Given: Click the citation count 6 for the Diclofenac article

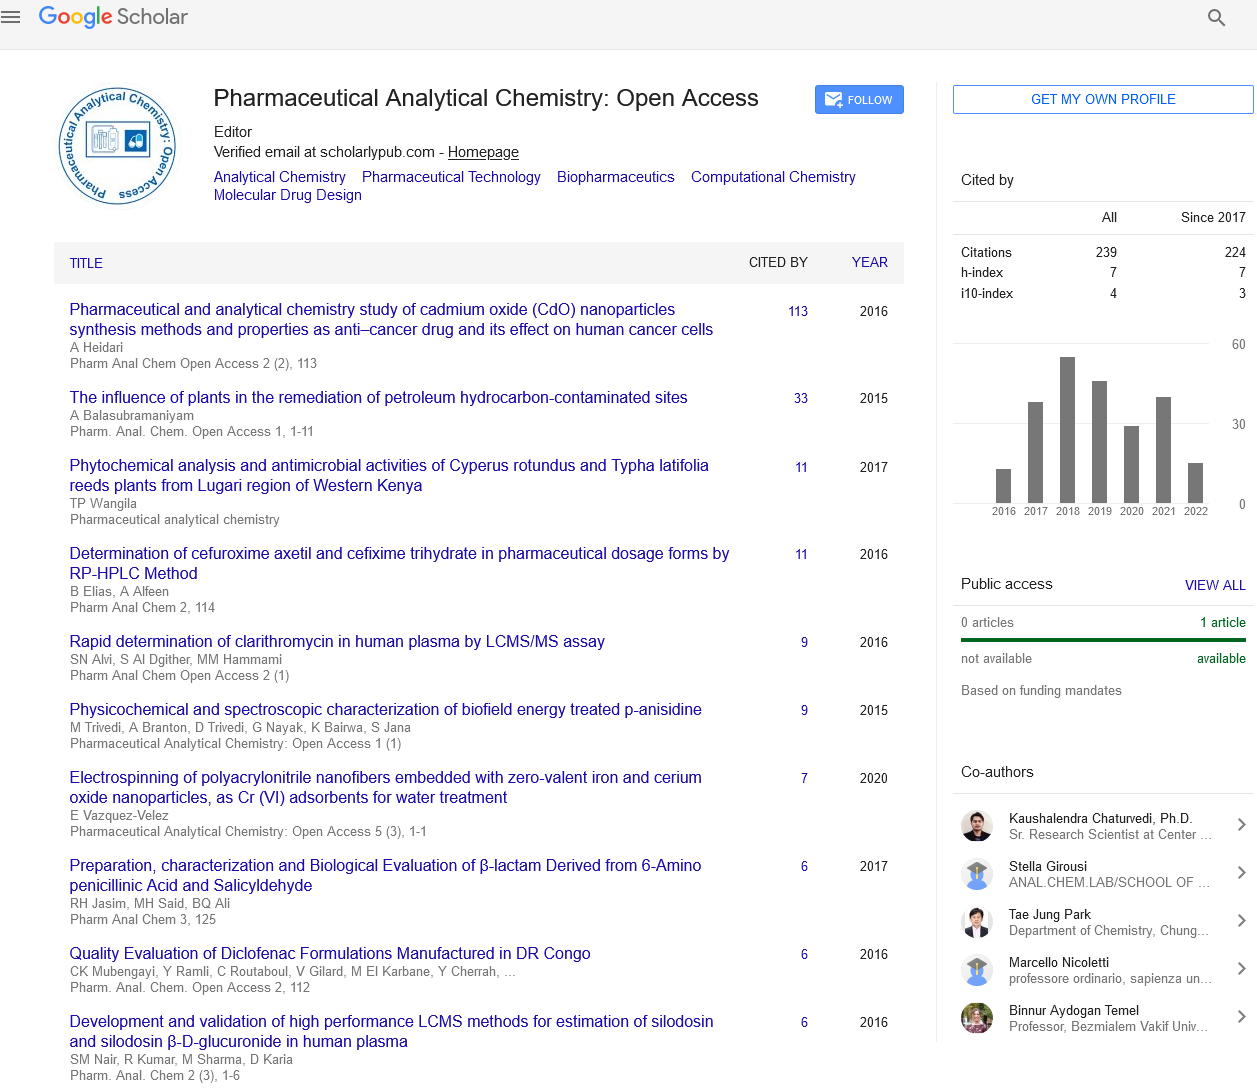Looking at the screenshot, I should tap(804, 954).
